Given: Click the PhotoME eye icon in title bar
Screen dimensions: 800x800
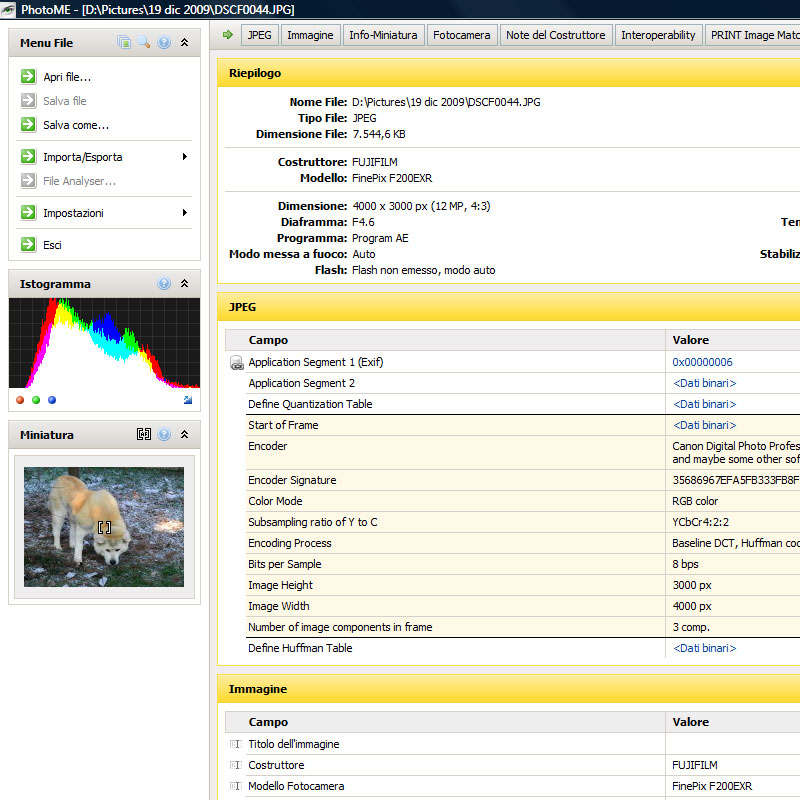Looking at the screenshot, I should click(8, 9).
